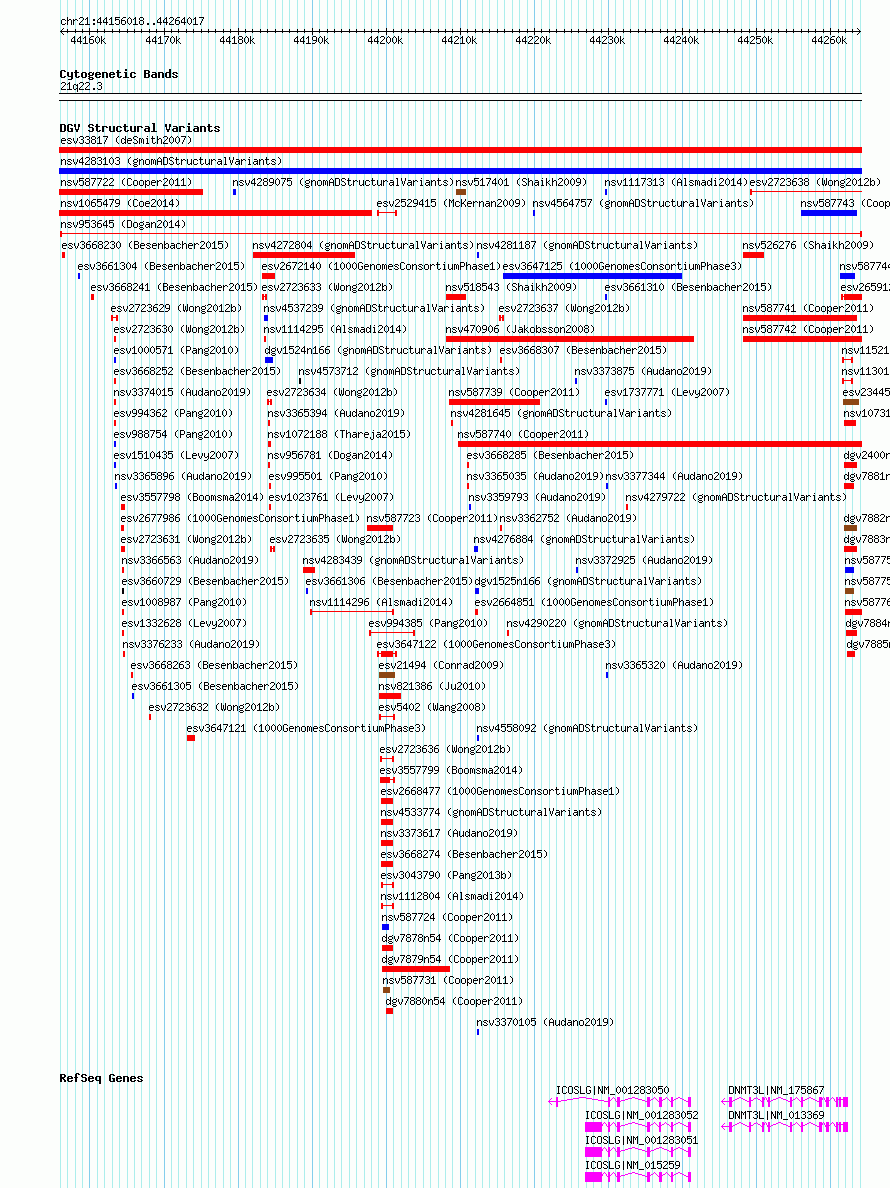Open nsv1112804 (Alsmadi2014) variant
The width and height of the screenshot is (890, 1188).
click(452, 896)
